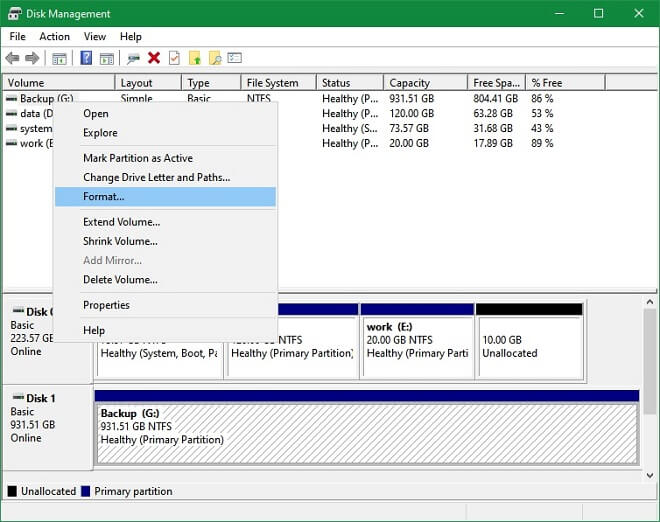The width and height of the screenshot is (660, 522).
Task: Sort by the % Free column header
Action: [566, 83]
